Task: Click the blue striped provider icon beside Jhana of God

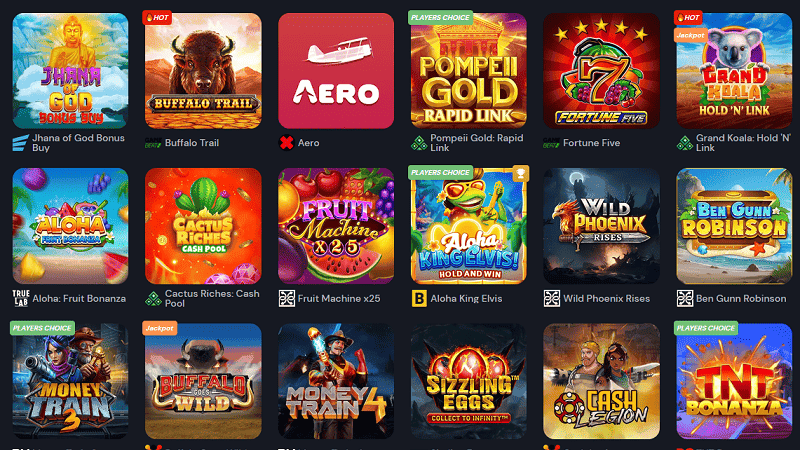Action: pos(20,143)
